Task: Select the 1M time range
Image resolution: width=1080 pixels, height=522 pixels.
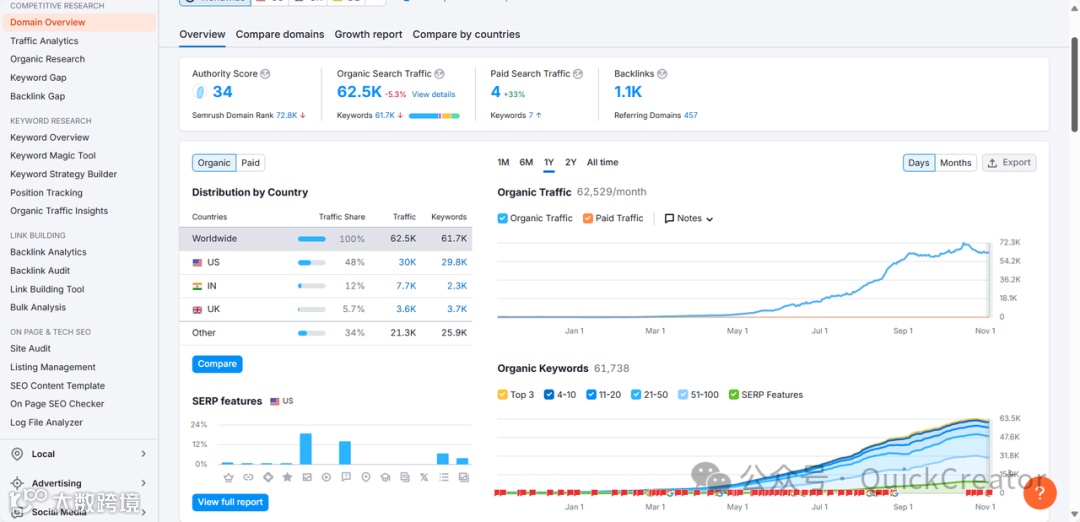Action: click(503, 163)
